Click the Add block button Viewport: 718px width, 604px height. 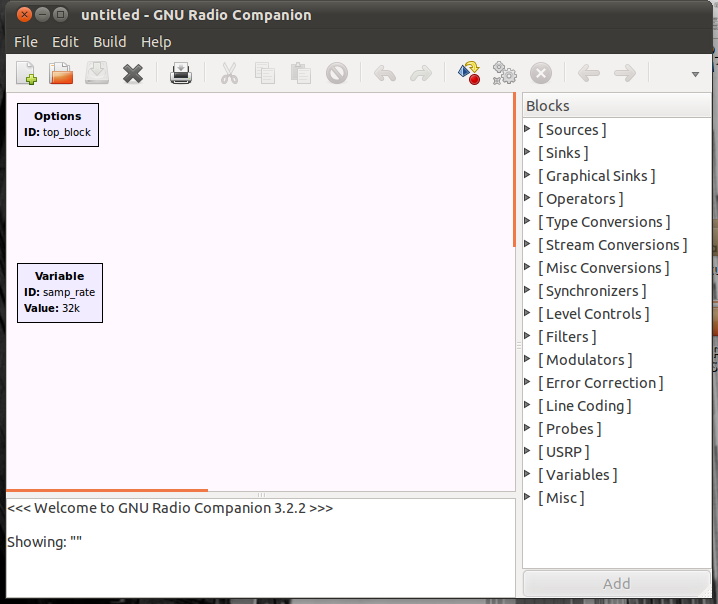click(x=616, y=583)
